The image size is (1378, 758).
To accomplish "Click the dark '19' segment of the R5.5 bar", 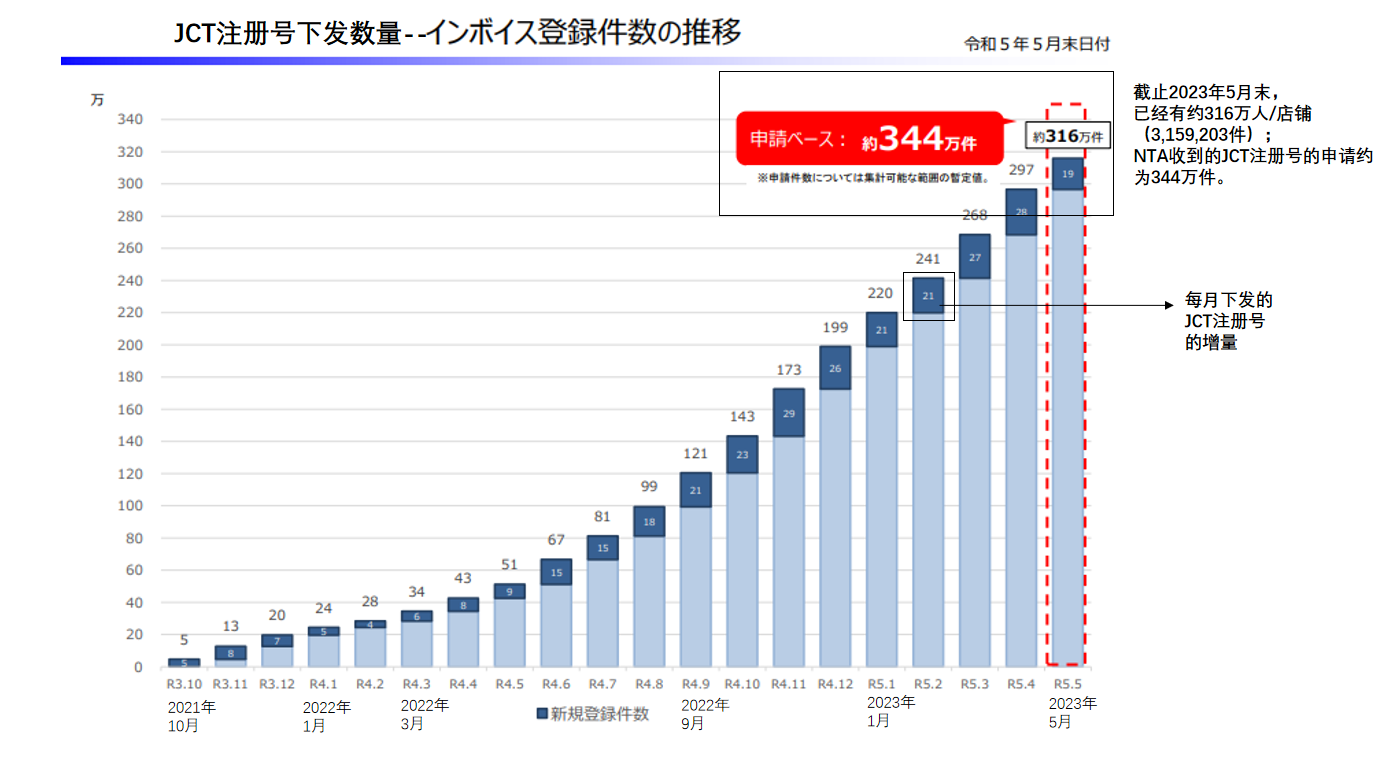I will tap(1068, 174).
